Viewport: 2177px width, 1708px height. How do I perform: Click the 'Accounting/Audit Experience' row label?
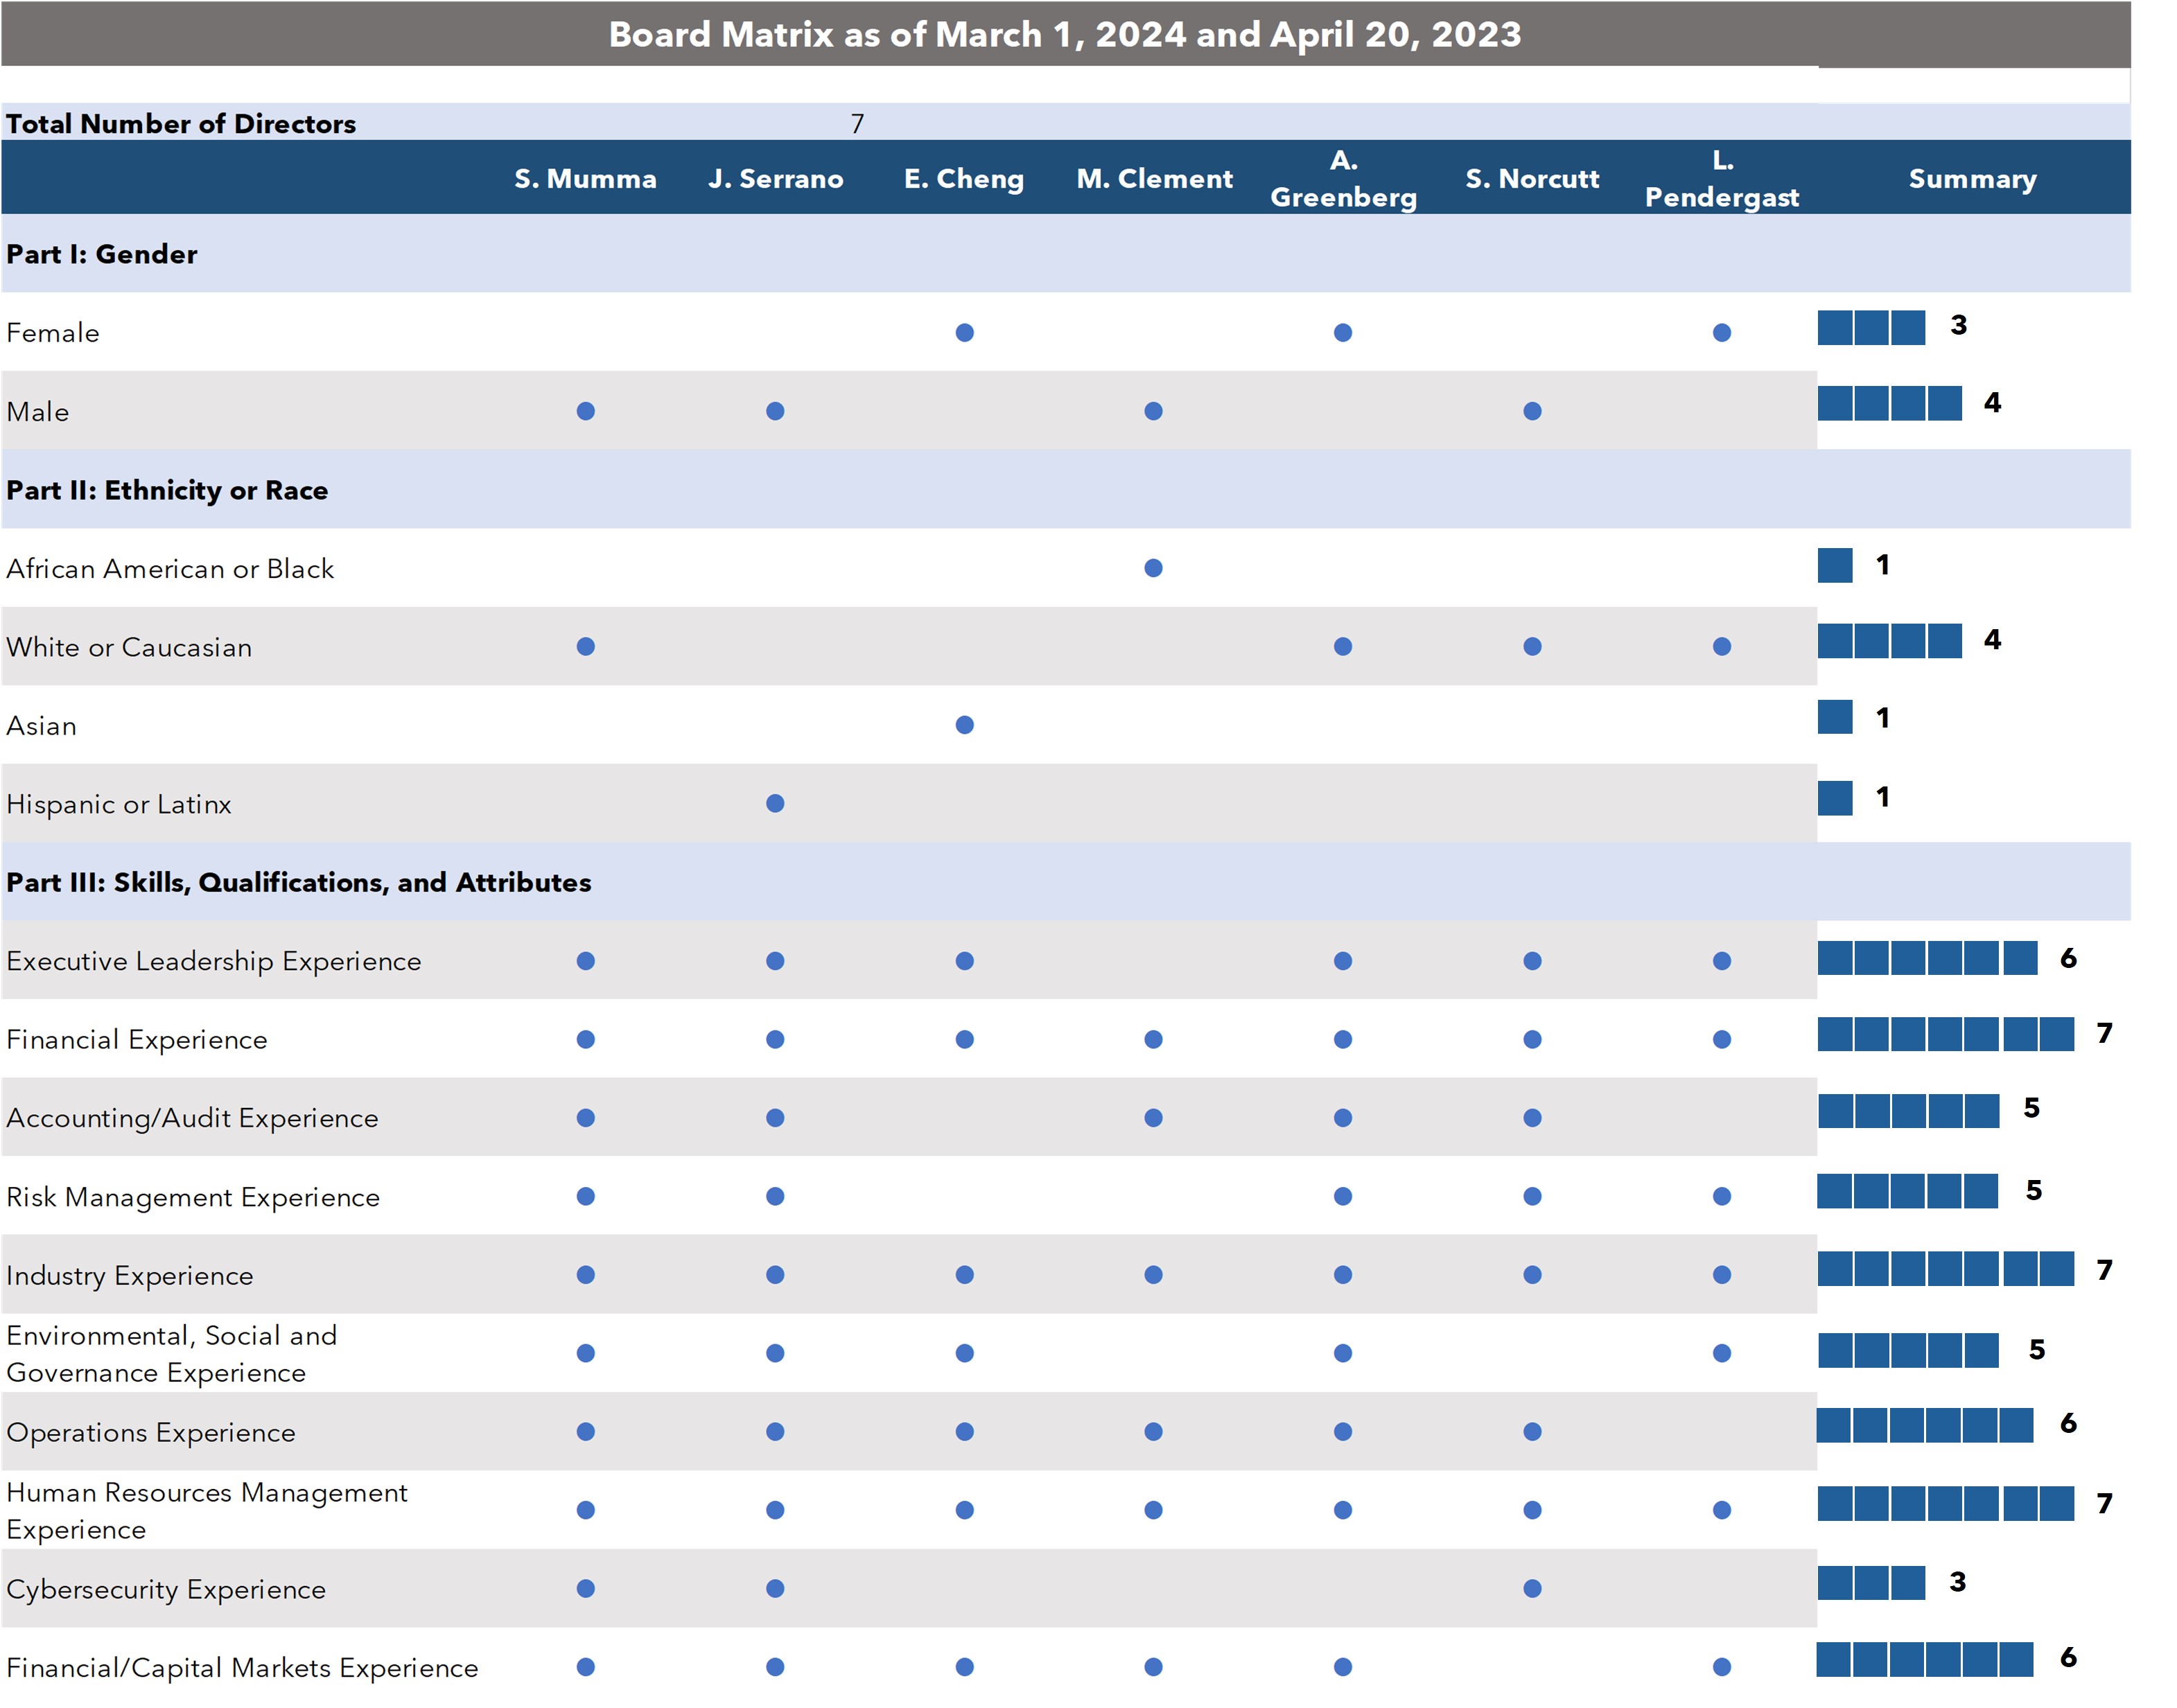pos(192,1118)
